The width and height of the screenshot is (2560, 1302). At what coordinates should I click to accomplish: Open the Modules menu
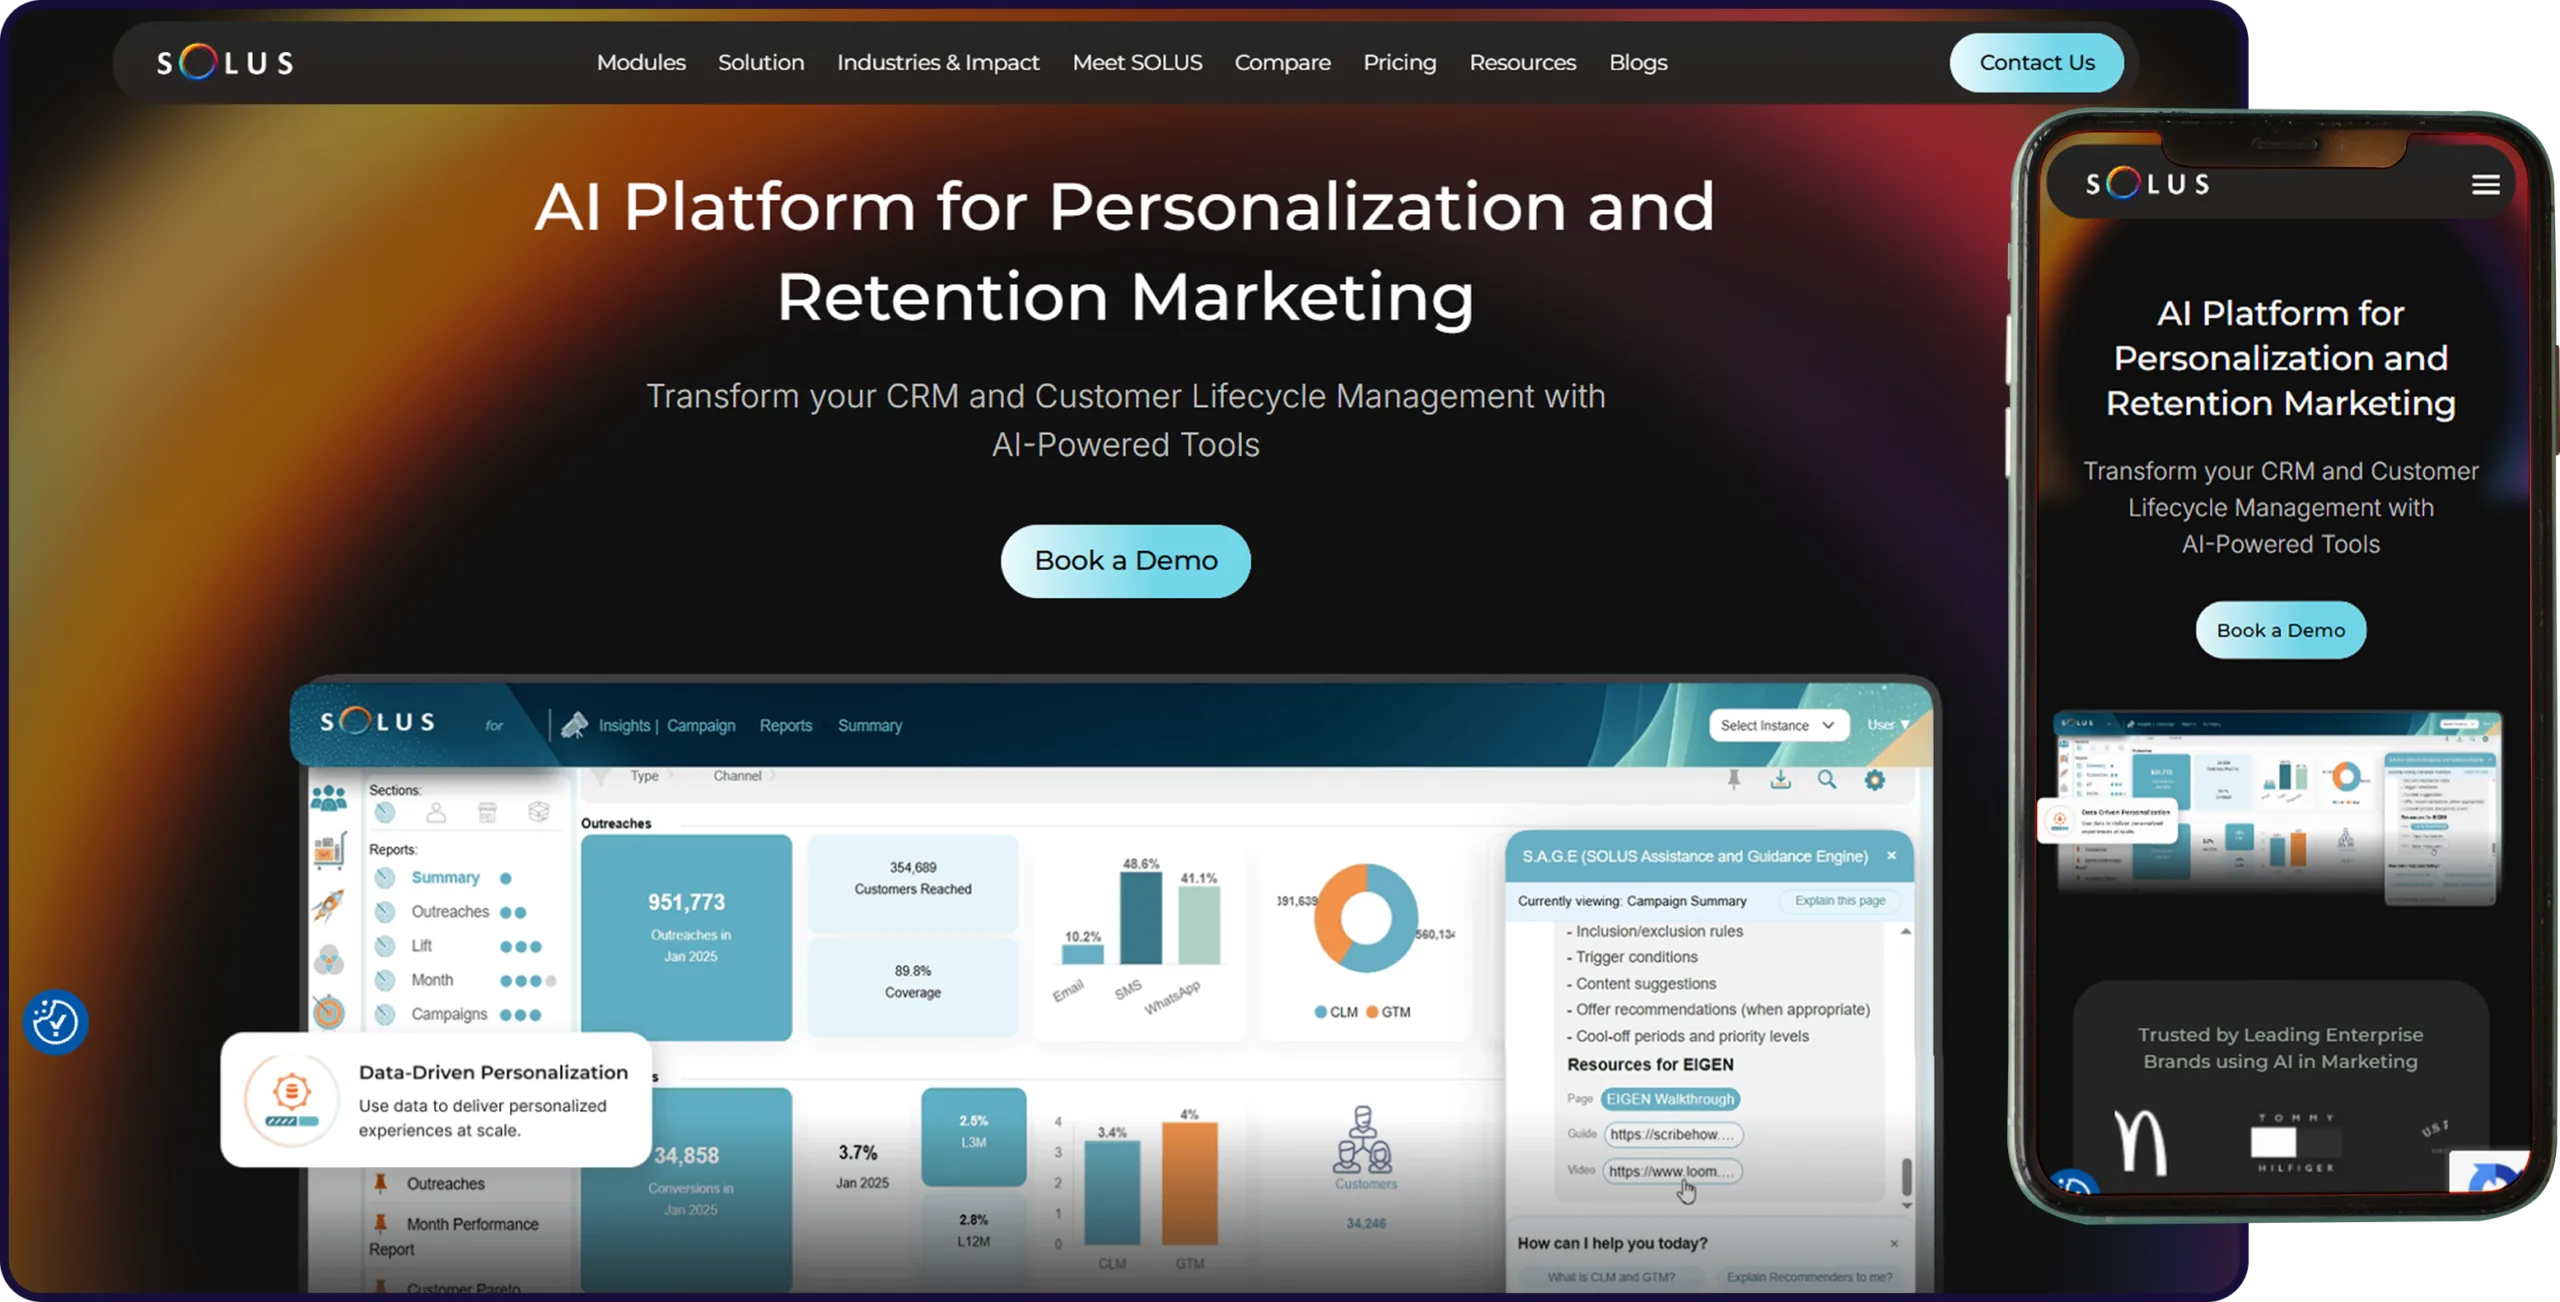pyautogui.click(x=641, y=62)
